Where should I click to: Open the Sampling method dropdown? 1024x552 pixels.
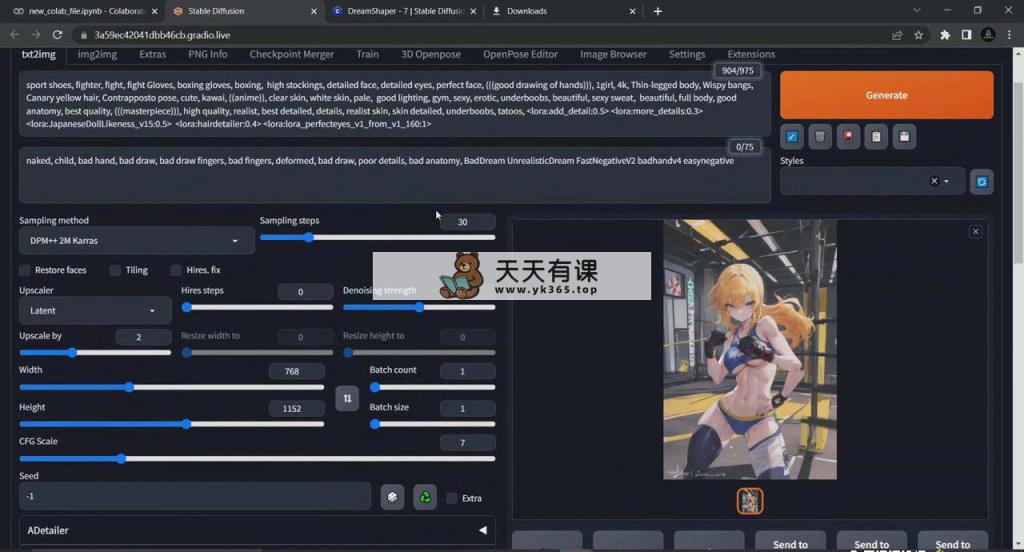coord(136,240)
